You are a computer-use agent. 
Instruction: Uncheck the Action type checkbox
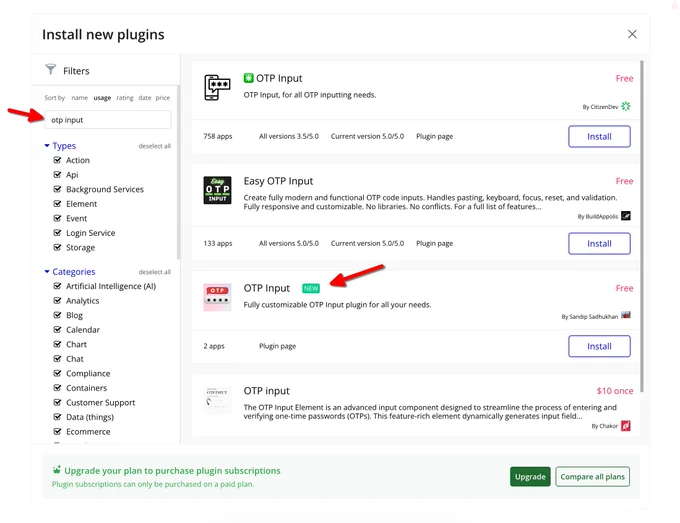coord(57,160)
